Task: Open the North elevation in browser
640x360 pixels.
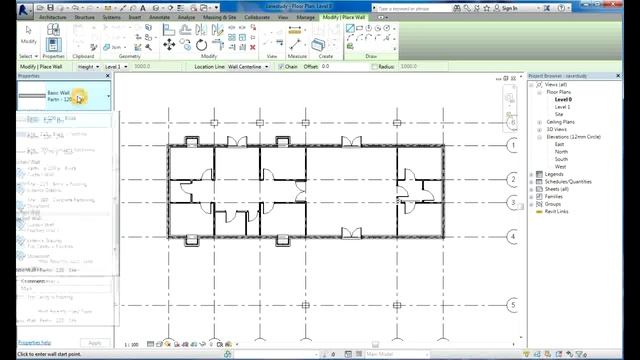Action: (561, 152)
